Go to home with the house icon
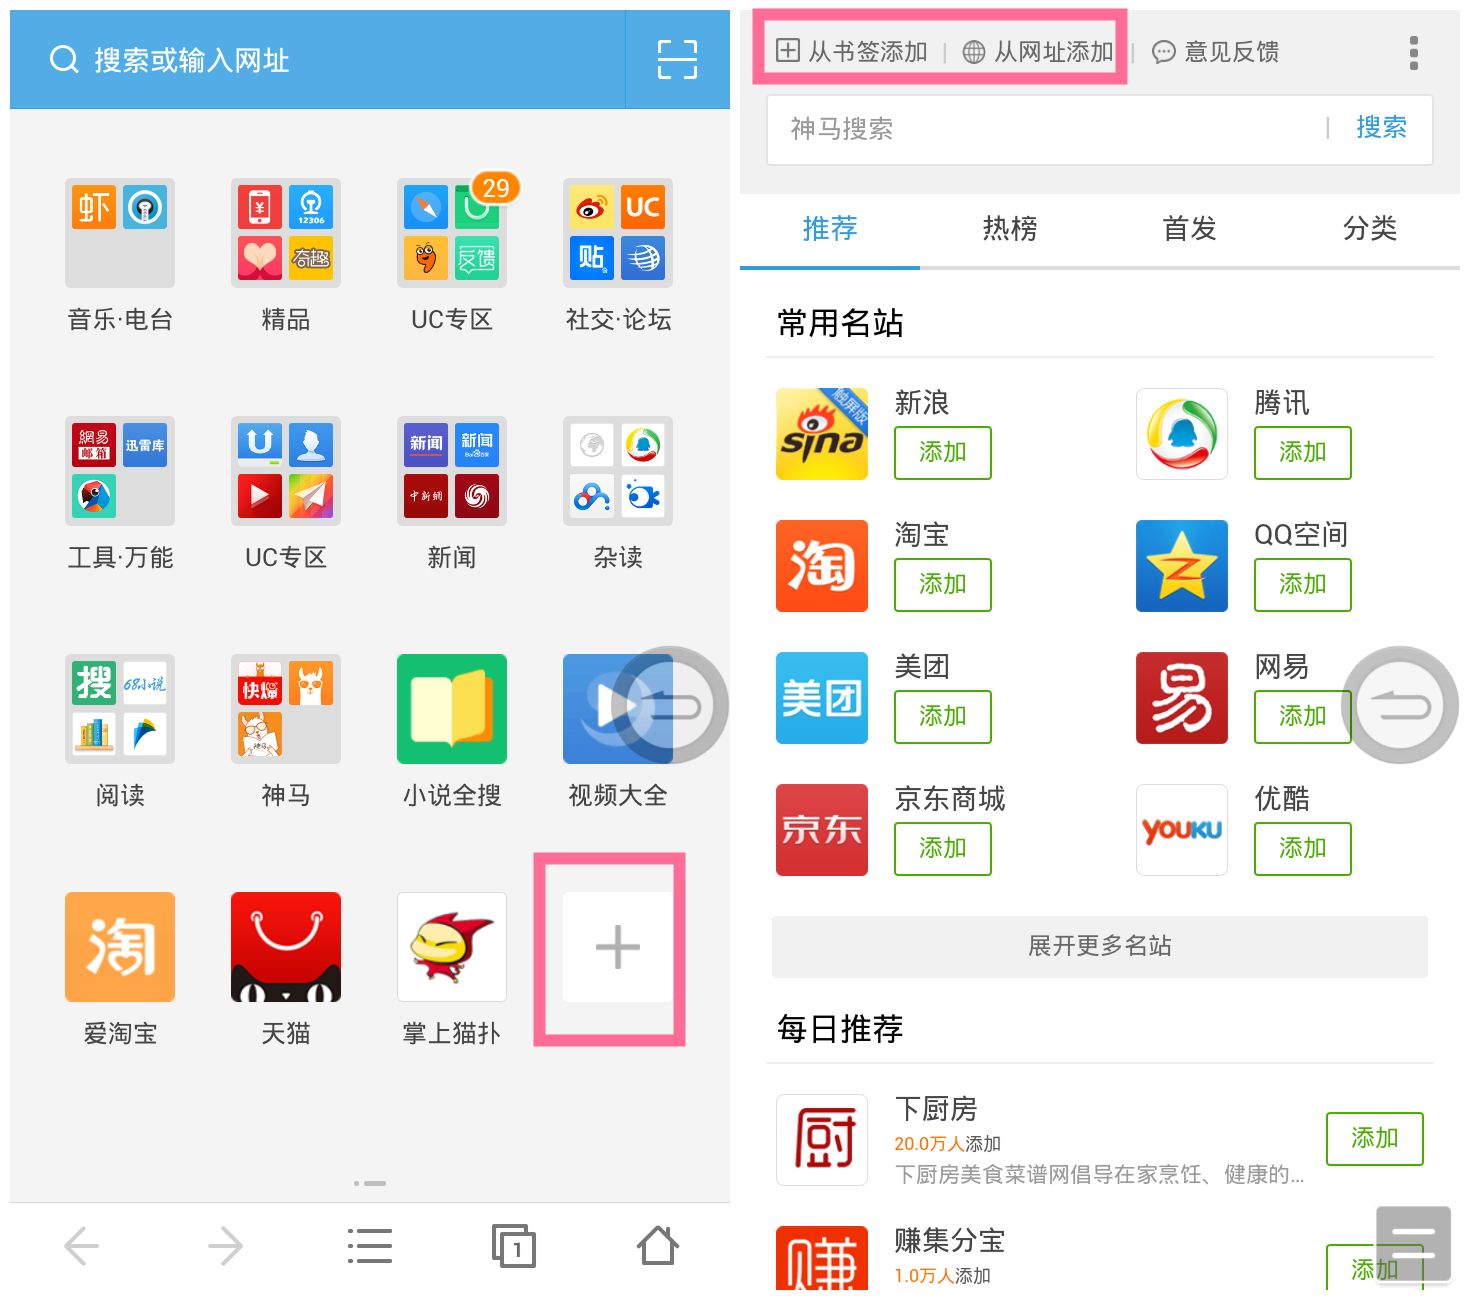1470x1300 pixels. (x=658, y=1246)
